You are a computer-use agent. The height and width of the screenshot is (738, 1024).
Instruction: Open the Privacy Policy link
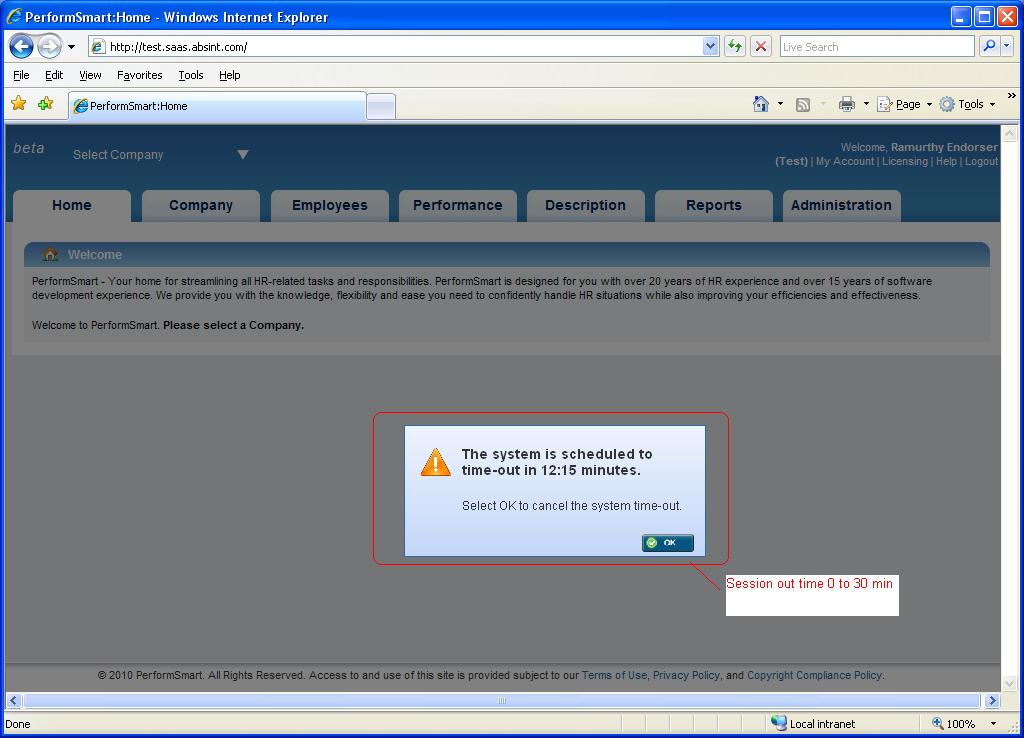click(x=686, y=675)
